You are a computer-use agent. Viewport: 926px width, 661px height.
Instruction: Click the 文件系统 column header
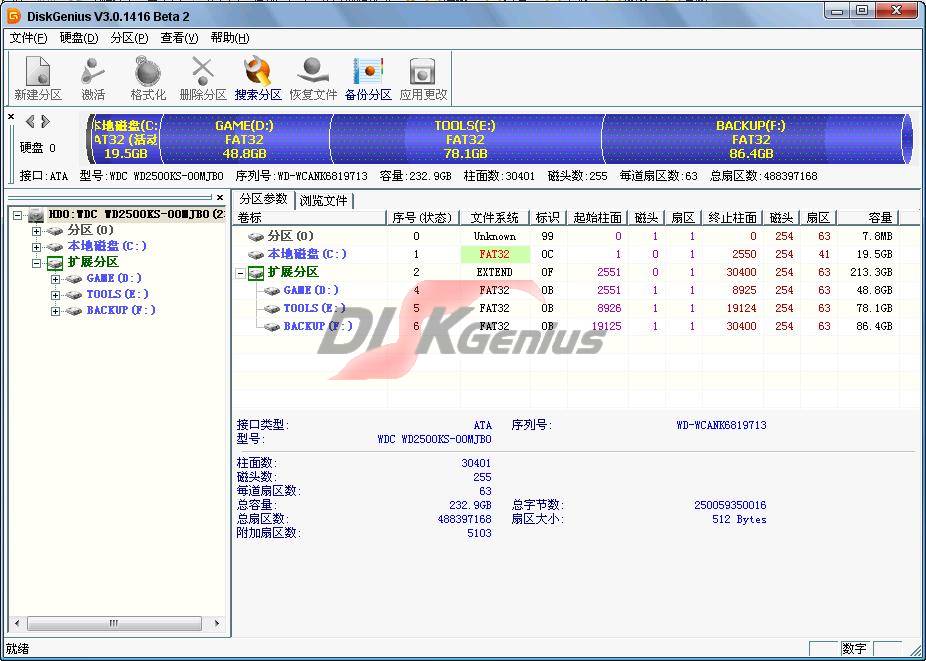494,218
